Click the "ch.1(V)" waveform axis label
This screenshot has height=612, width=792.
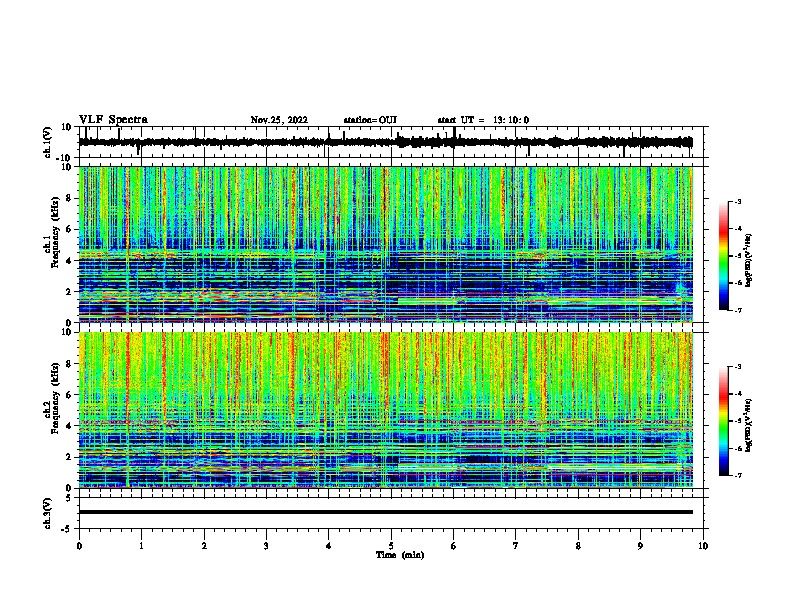48,142
